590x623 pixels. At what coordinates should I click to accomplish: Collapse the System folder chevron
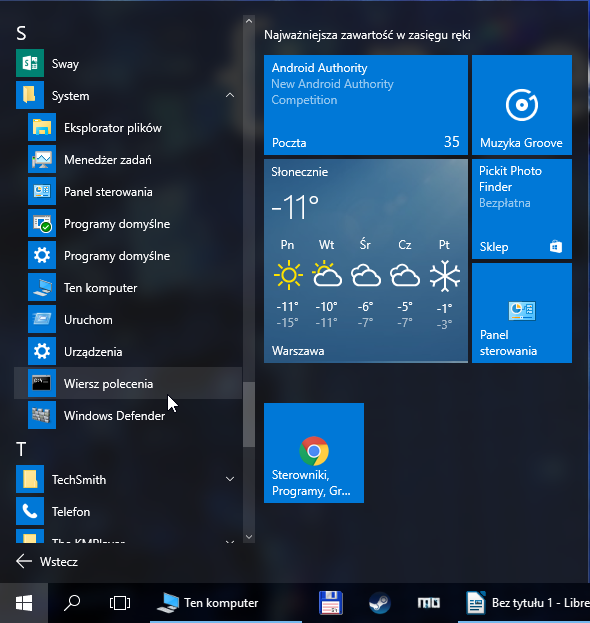[230, 95]
